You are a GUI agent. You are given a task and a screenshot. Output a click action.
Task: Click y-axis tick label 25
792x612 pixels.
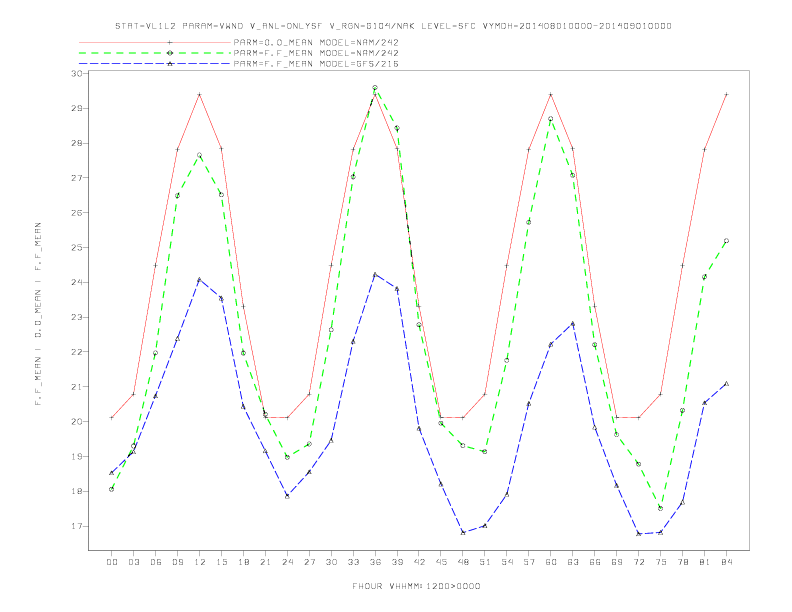pos(77,248)
